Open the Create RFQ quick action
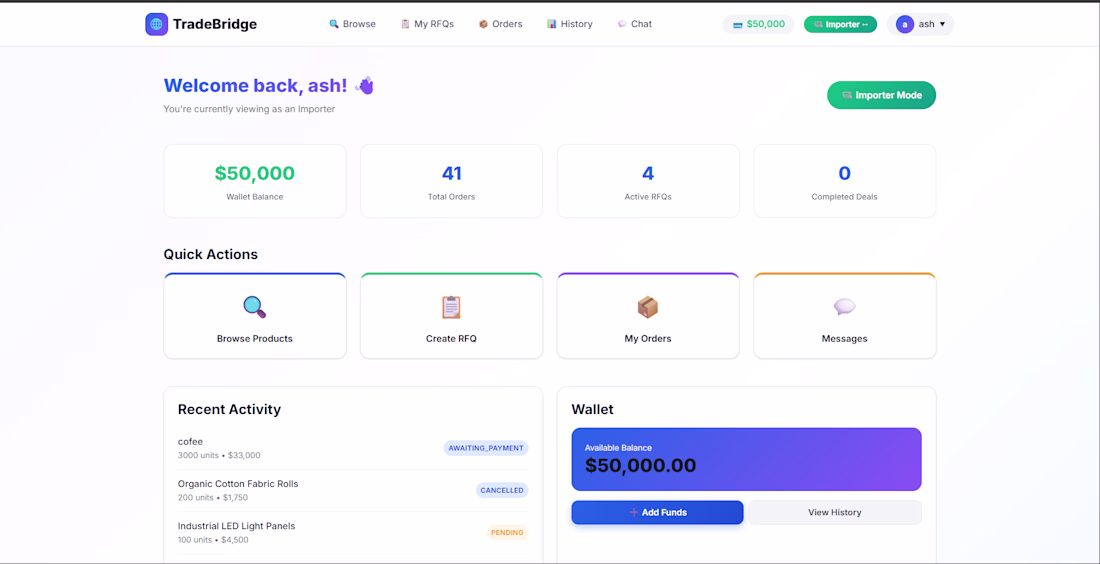Viewport: 1100px width, 564px height. pos(451,316)
